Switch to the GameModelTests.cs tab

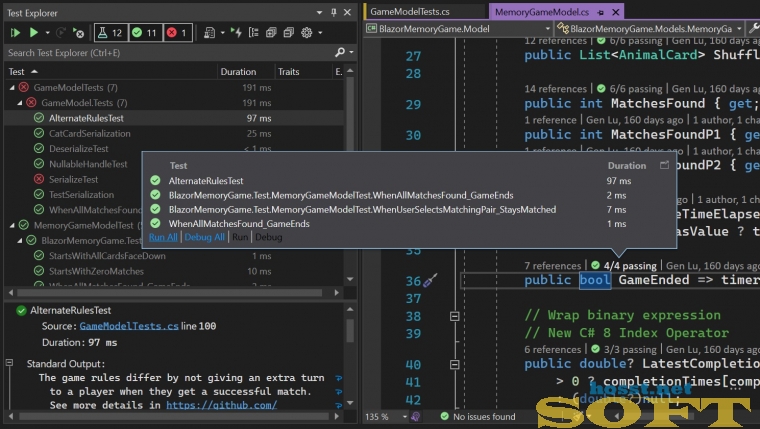[410, 12]
